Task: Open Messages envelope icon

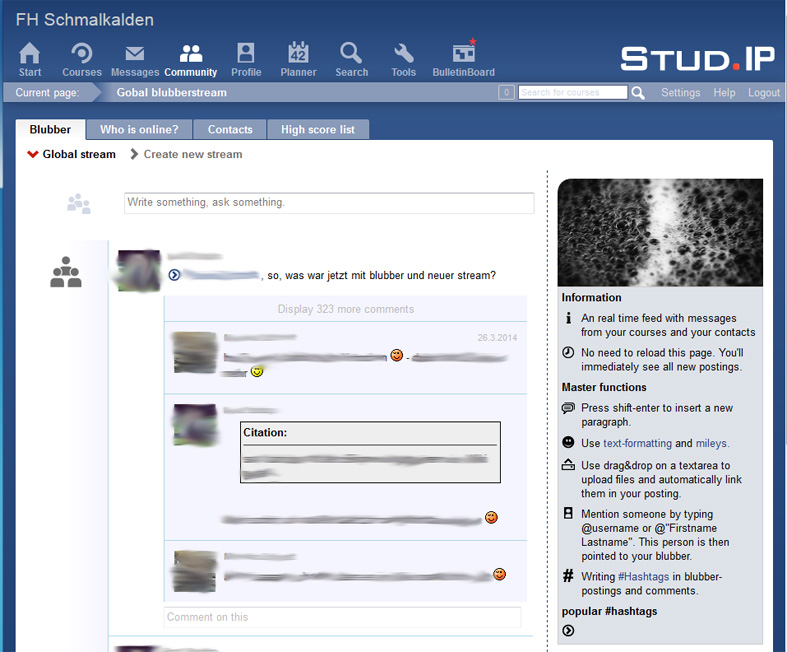Action: (x=135, y=53)
